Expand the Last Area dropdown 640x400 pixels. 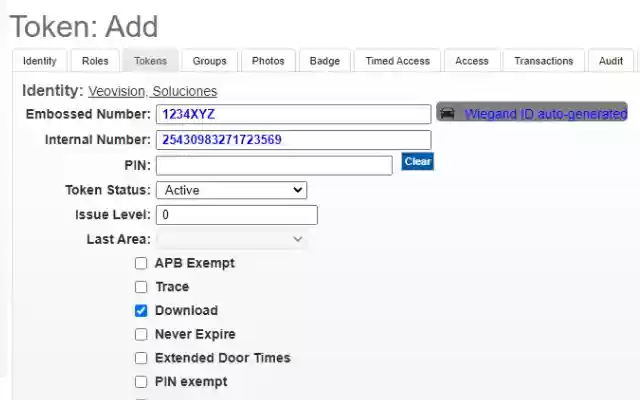231,239
